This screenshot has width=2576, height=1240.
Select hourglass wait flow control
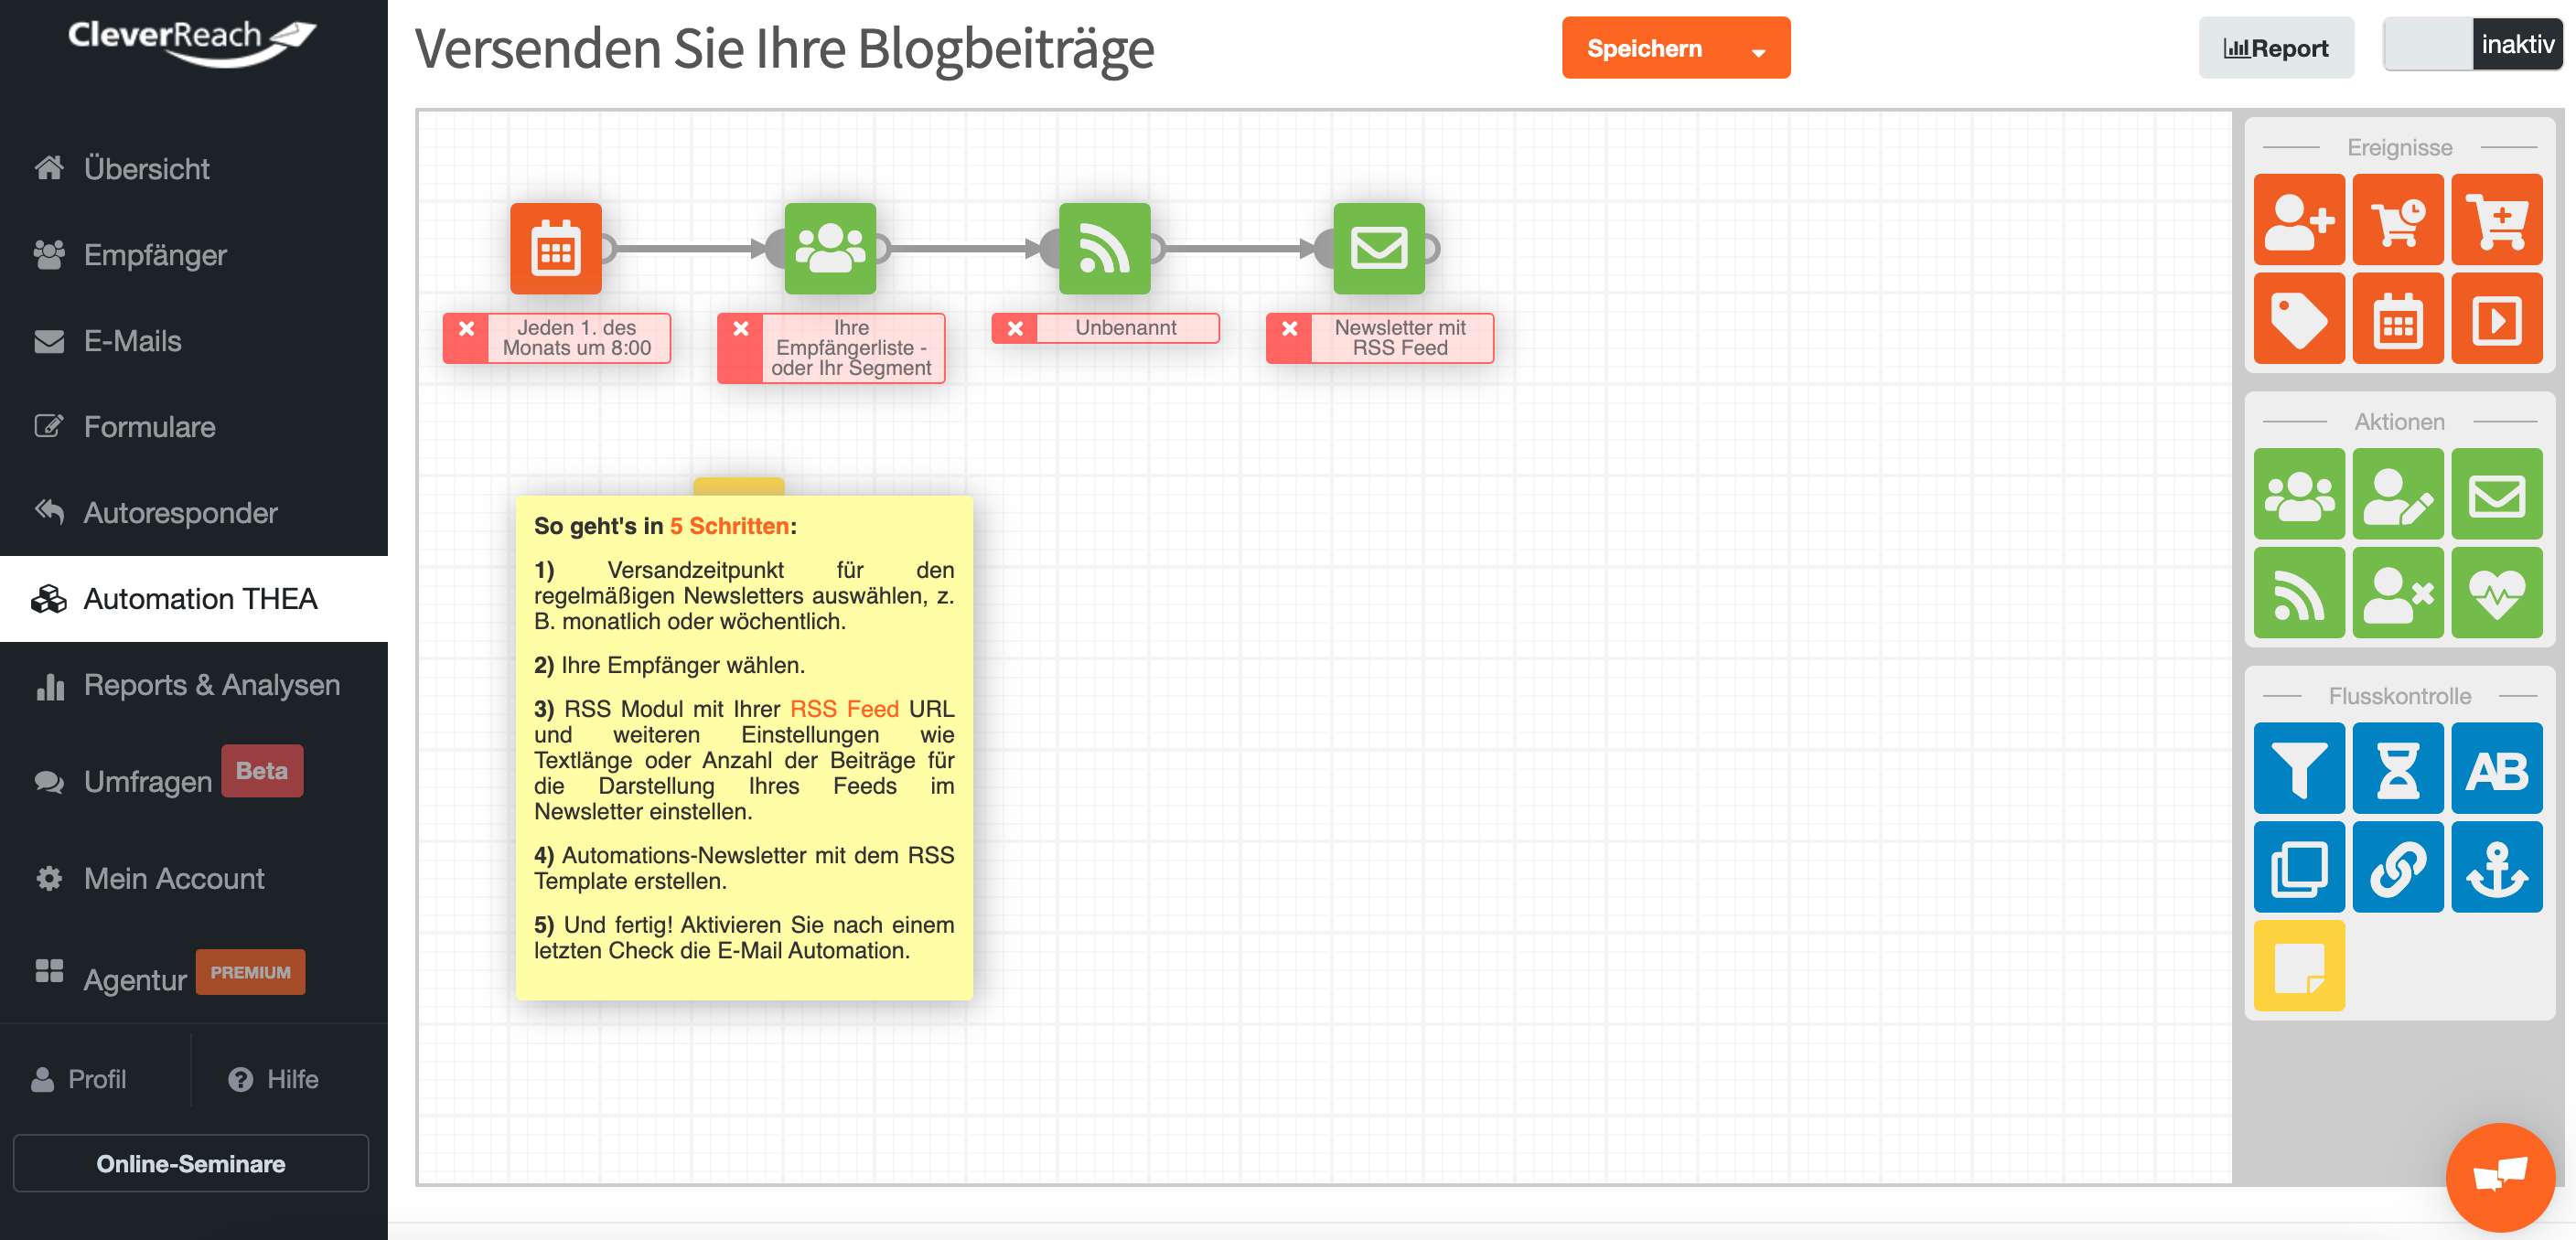[2397, 768]
